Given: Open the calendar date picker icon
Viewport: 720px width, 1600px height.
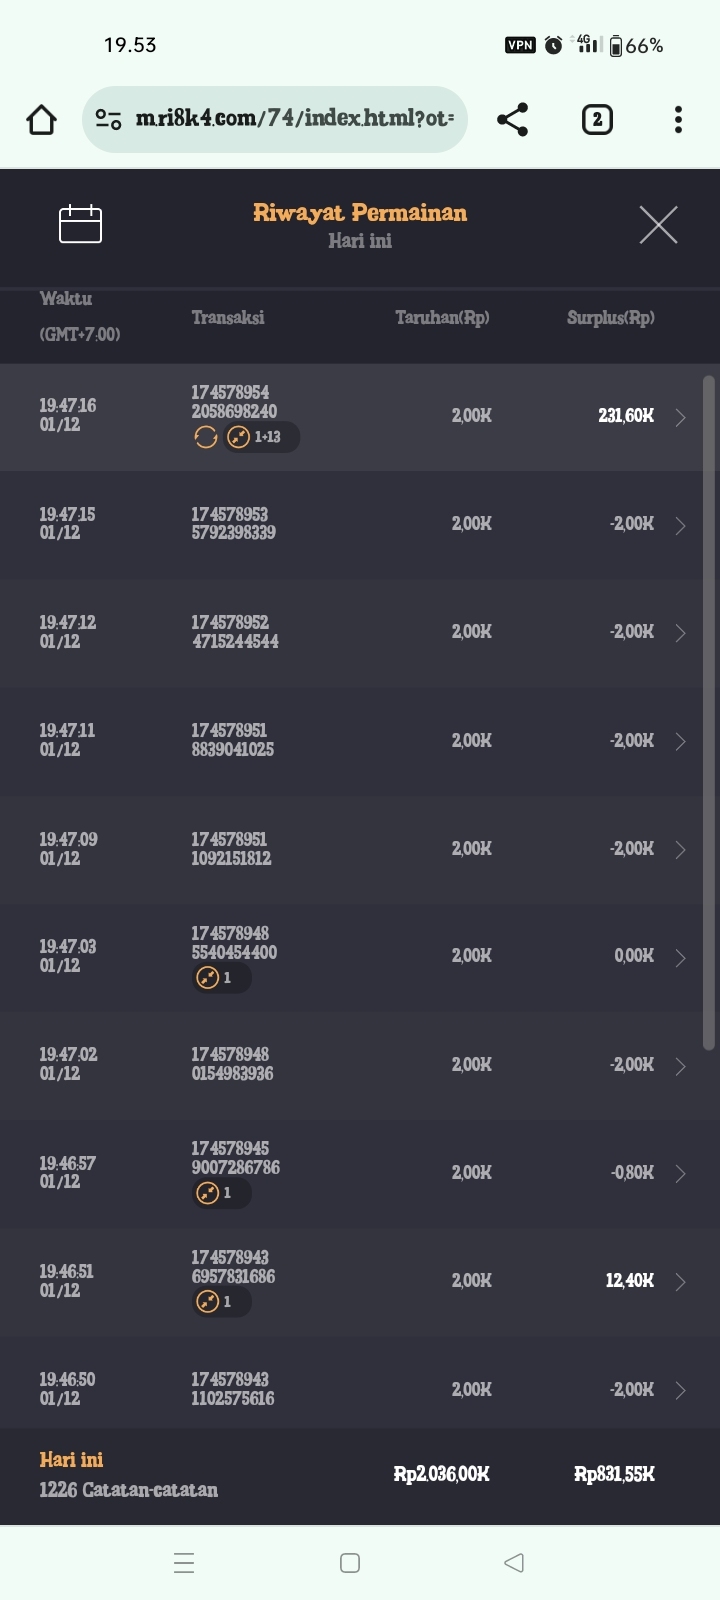Looking at the screenshot, I should click(x=80, y=224).
